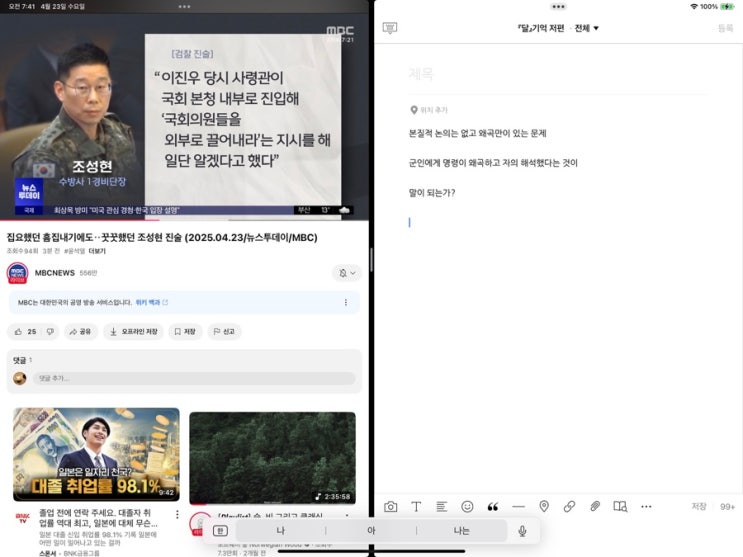Open category dropdown 전체 in editor header

587,28
